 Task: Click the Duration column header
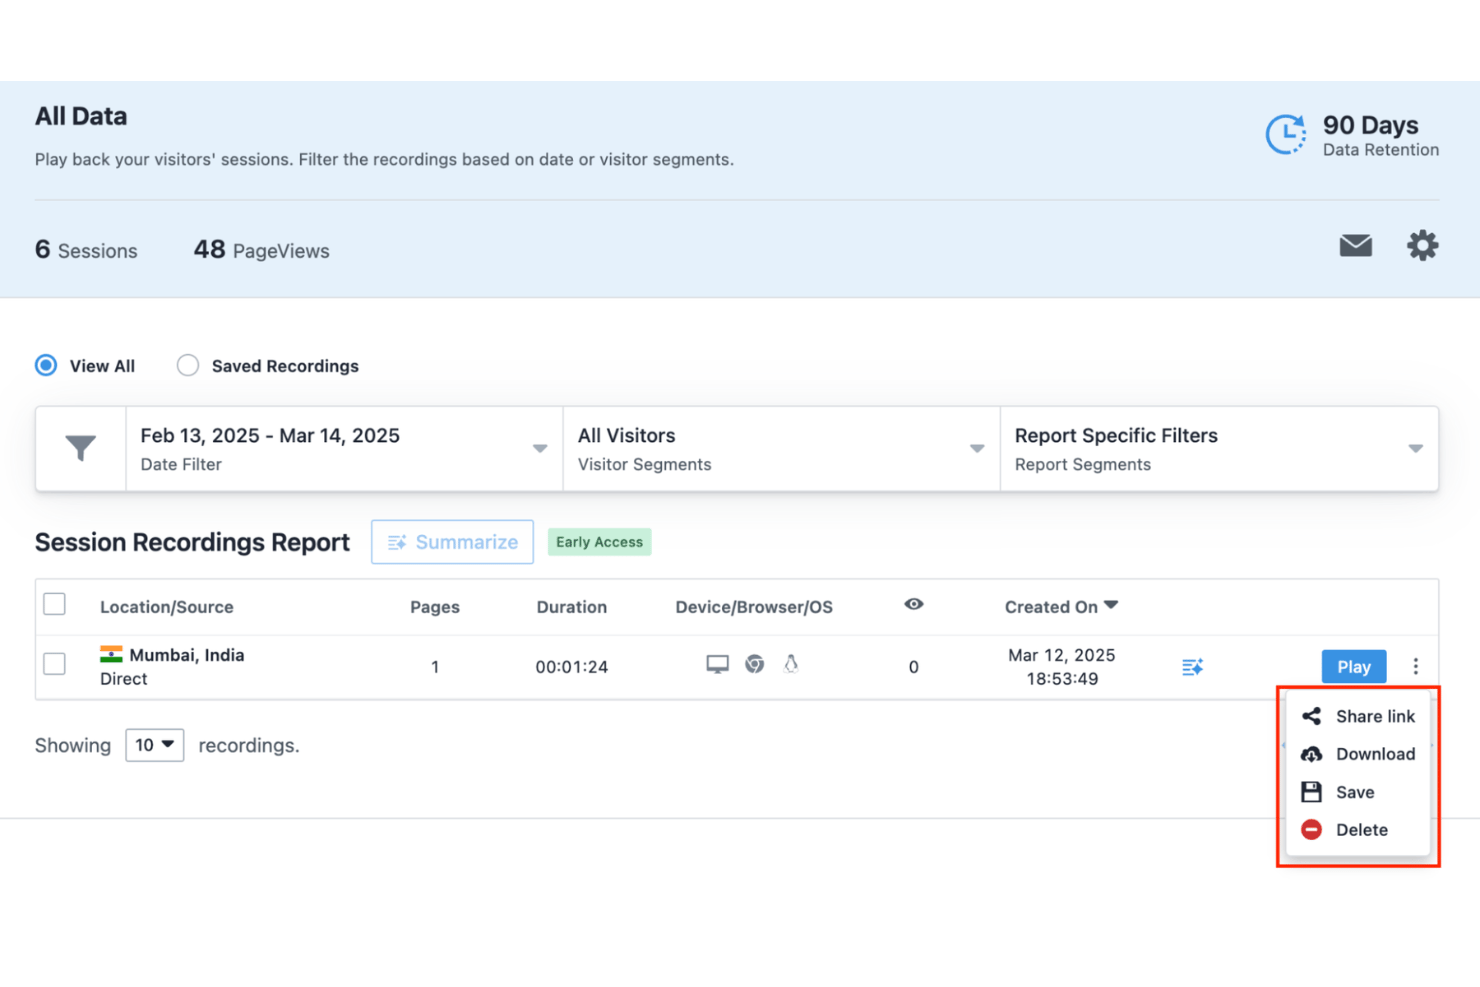coord(572,607)
